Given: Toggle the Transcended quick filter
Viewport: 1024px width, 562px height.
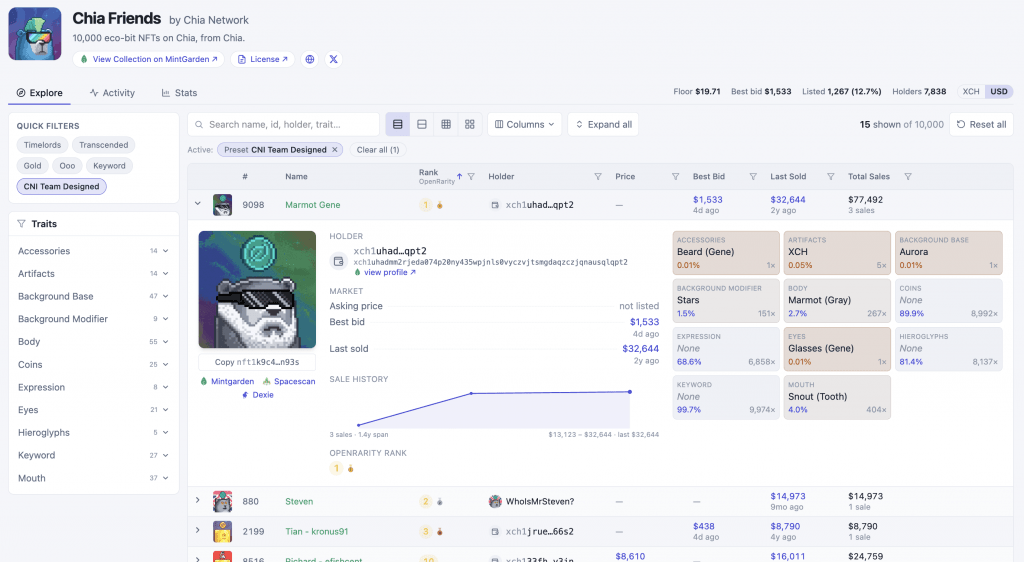Looking at the screenshot, I should (x=104, y=145).
